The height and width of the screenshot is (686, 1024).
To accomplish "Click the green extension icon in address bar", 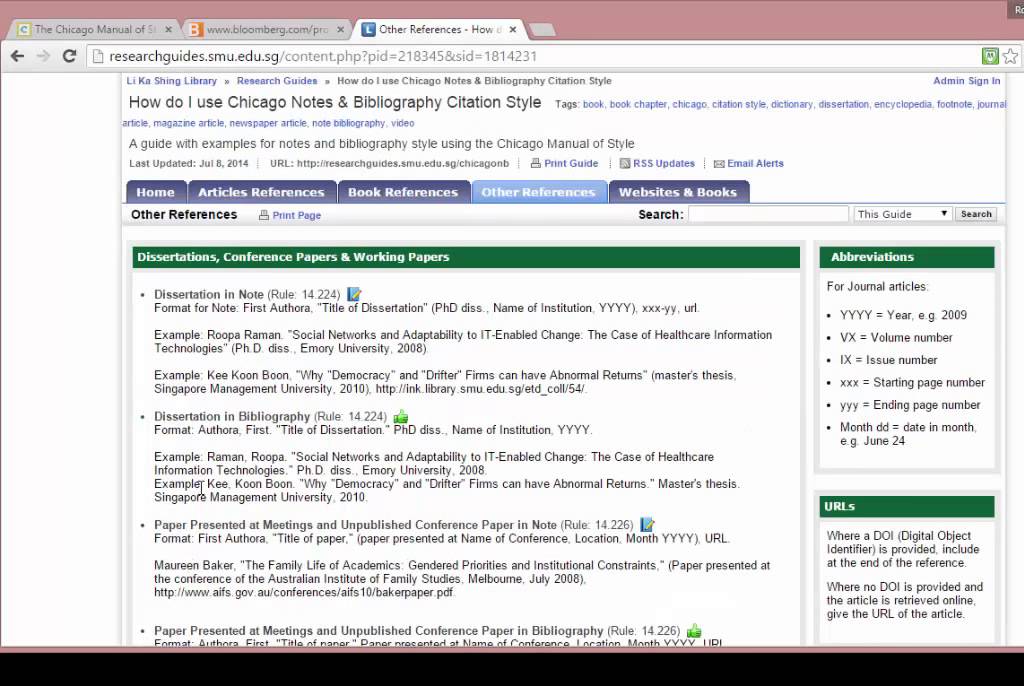I will [990, 56].
